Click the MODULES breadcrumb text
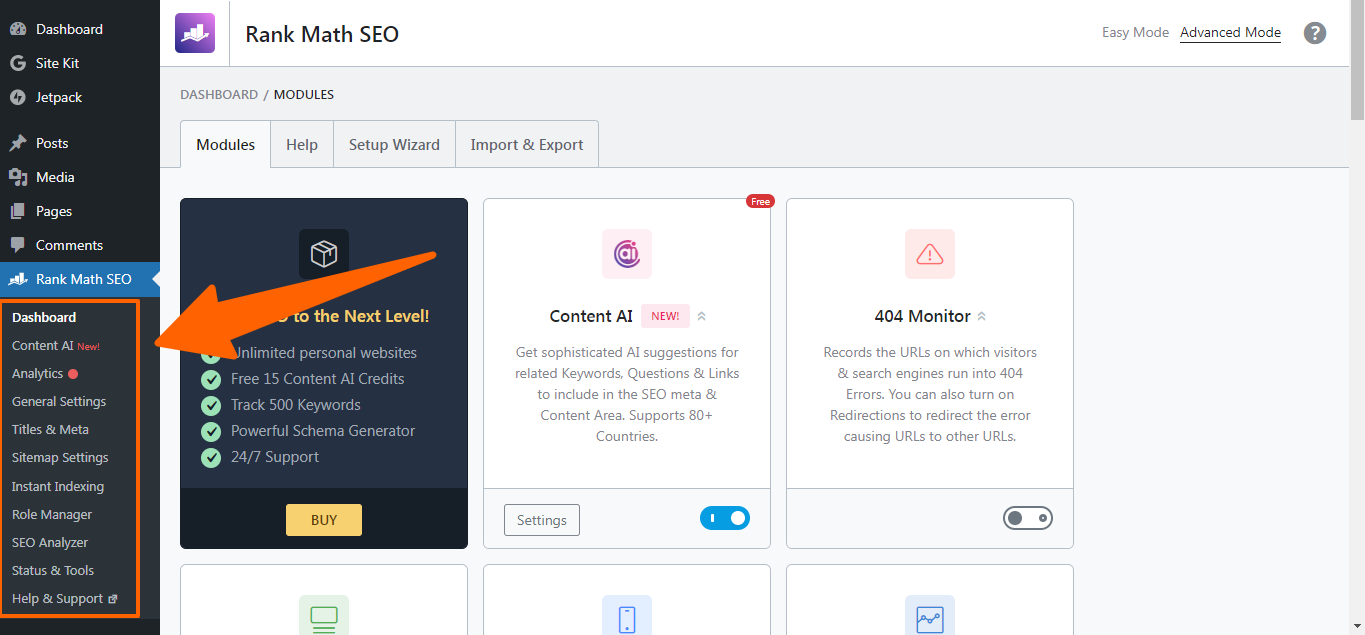The width and height of the screenshot is (1365, 635). tap(304, 95)
